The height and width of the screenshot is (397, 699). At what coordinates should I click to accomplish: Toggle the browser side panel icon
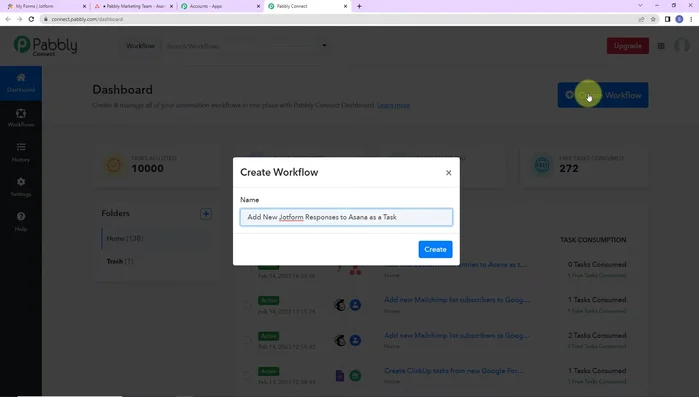click(667, 19)
